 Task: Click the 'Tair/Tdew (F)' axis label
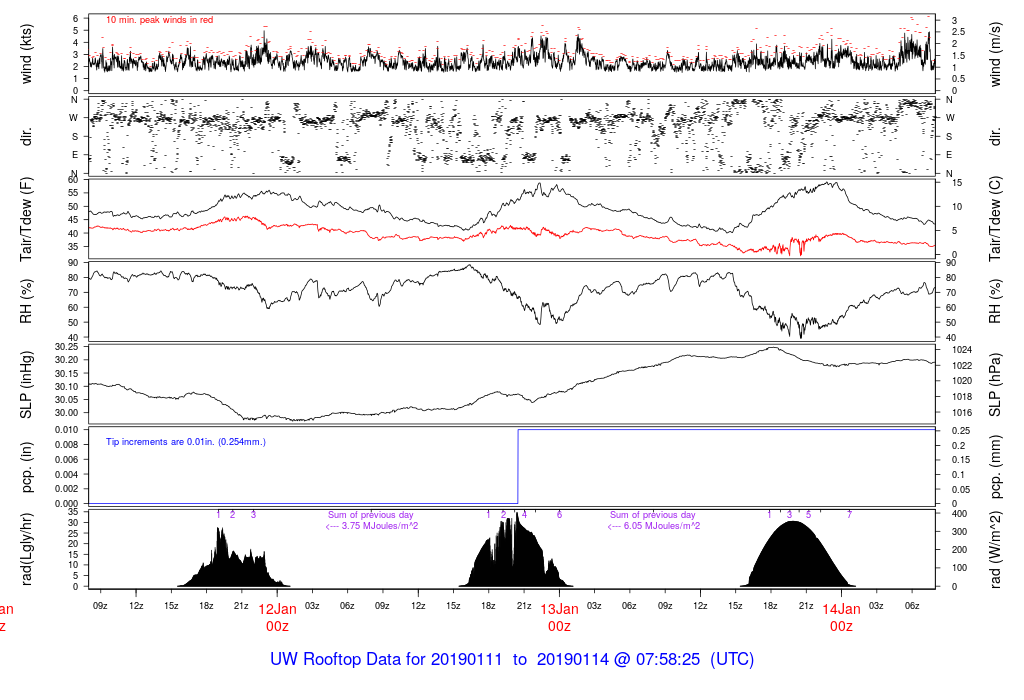pos(26,219)
